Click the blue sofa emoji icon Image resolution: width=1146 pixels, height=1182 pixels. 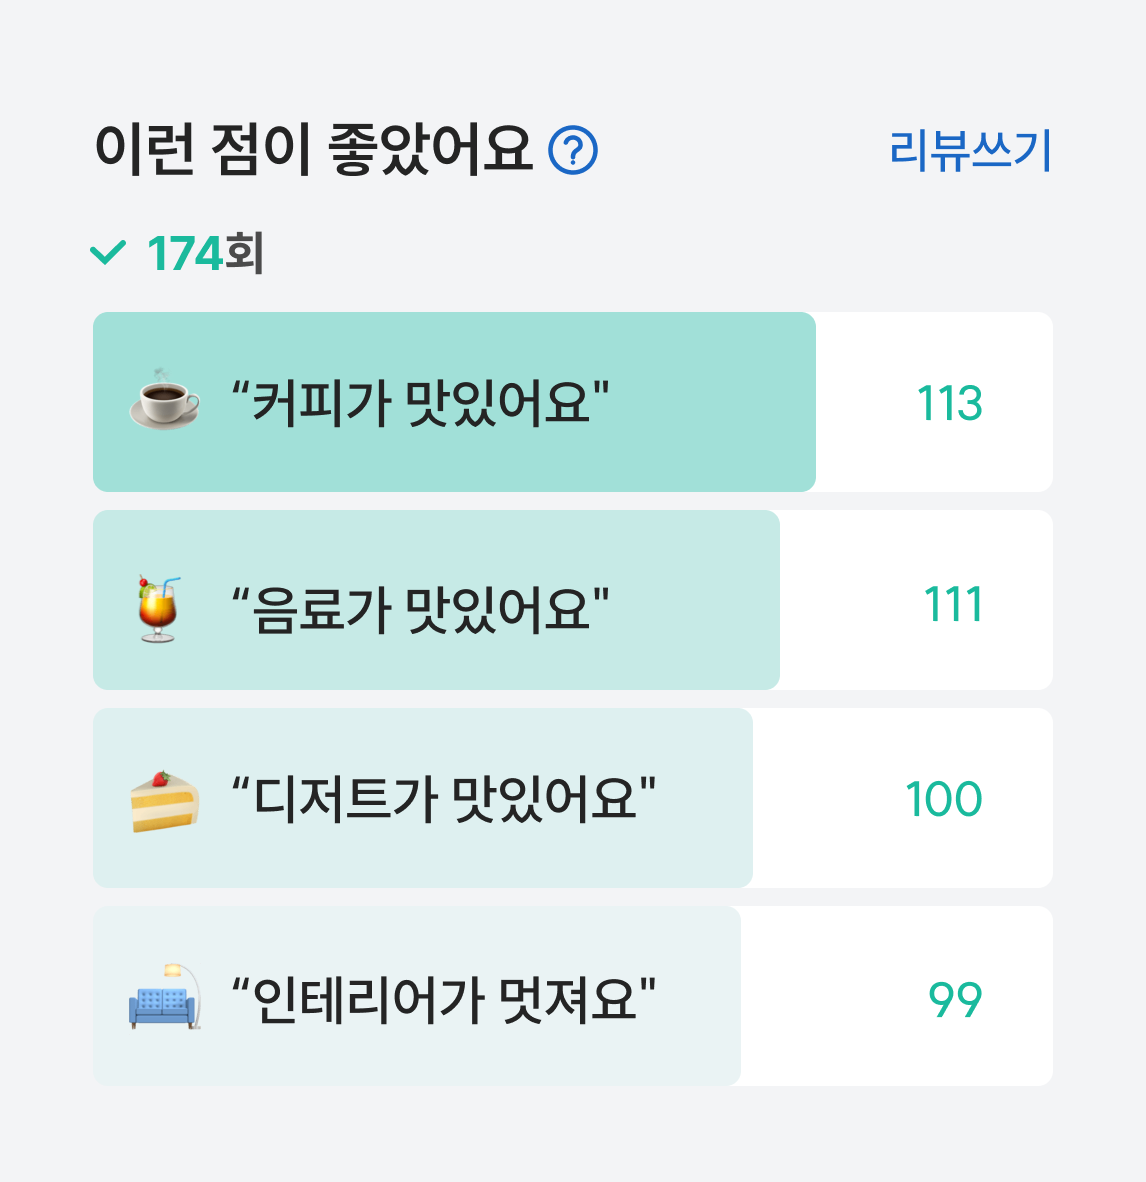pyautogui.click(x=165, y=997)
